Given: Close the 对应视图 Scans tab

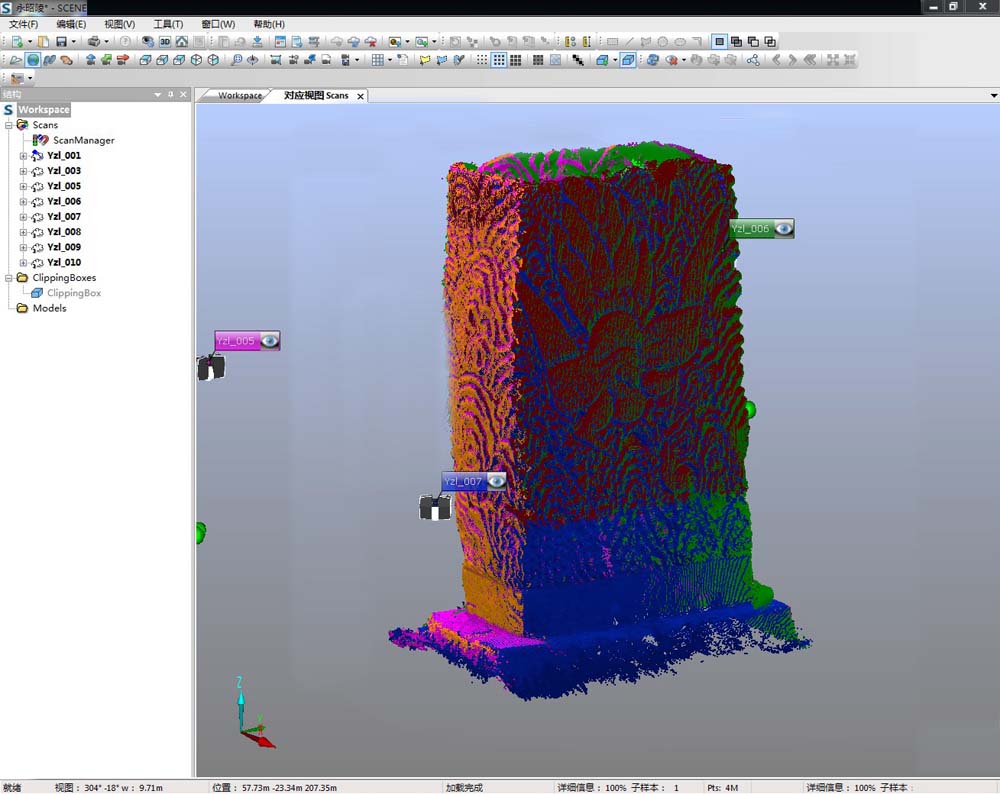Looking at the screenshot, I should pos(360,96).
